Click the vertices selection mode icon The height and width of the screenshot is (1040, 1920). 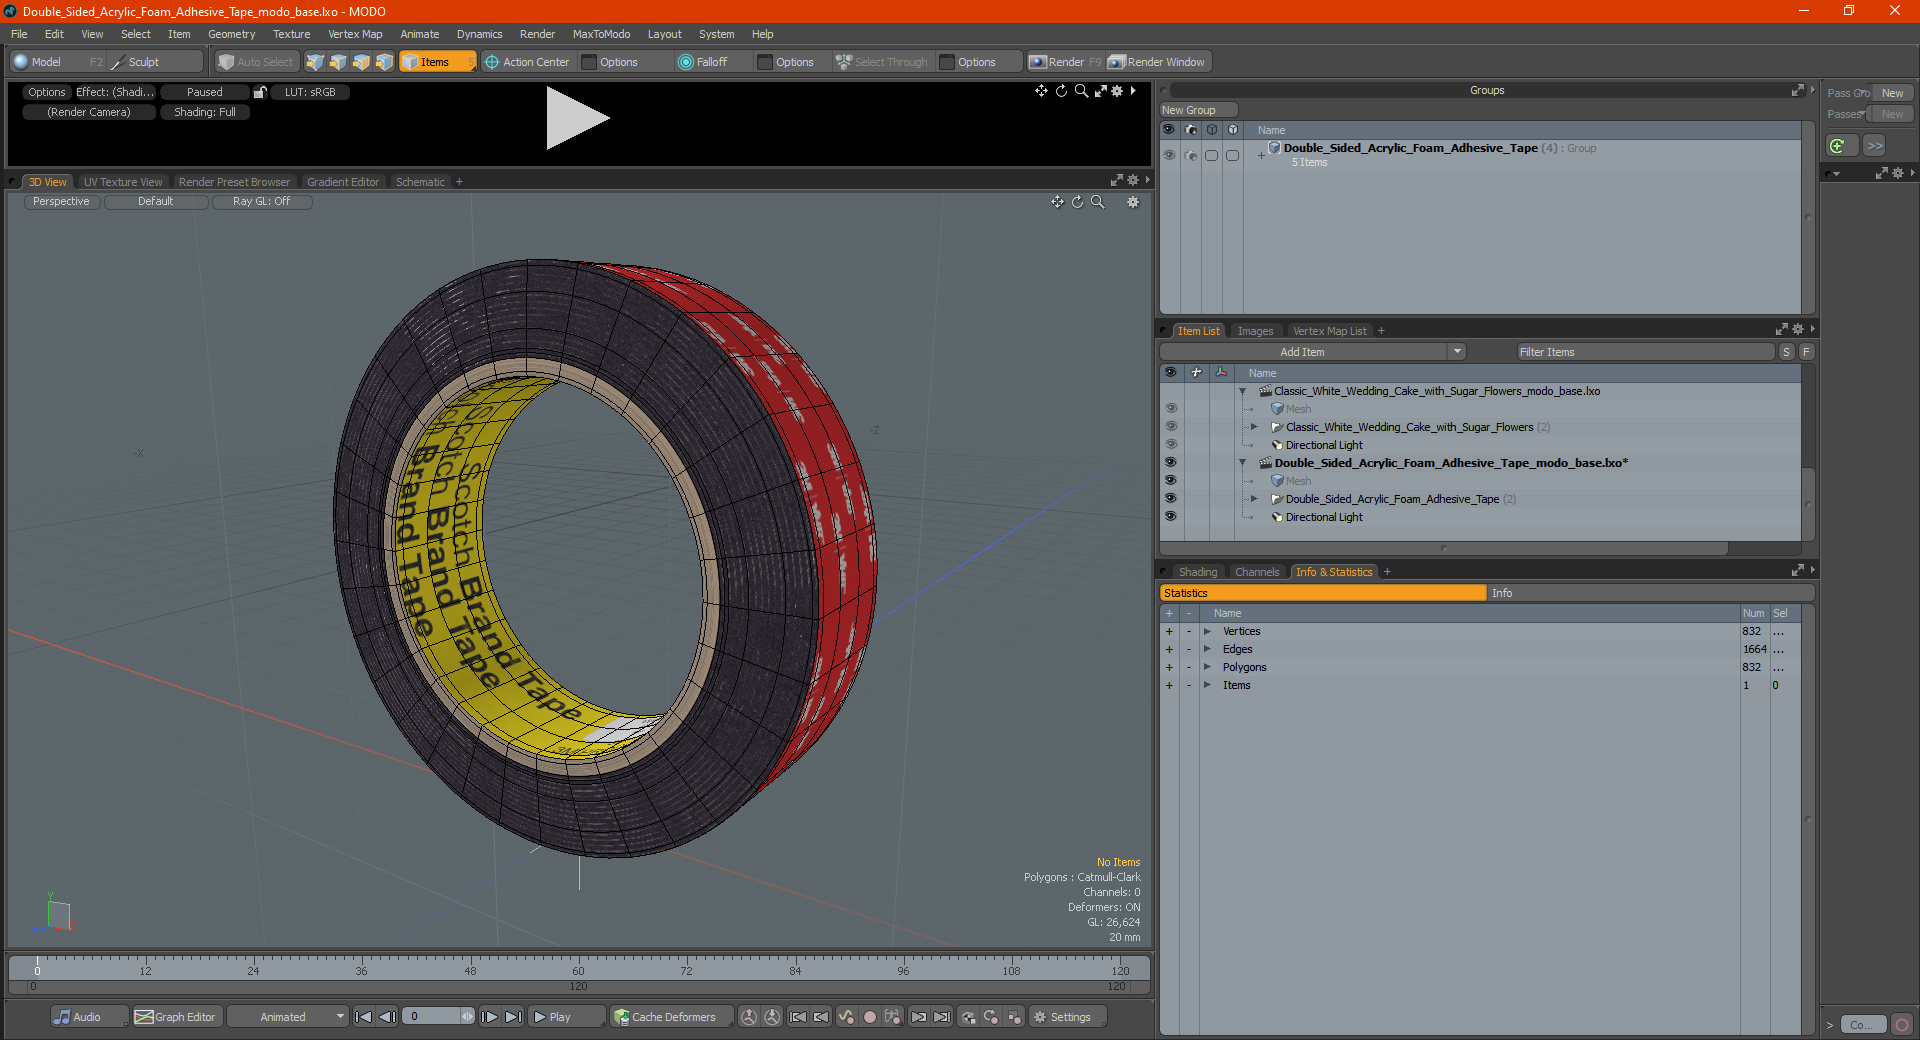[x=315, y=62]
